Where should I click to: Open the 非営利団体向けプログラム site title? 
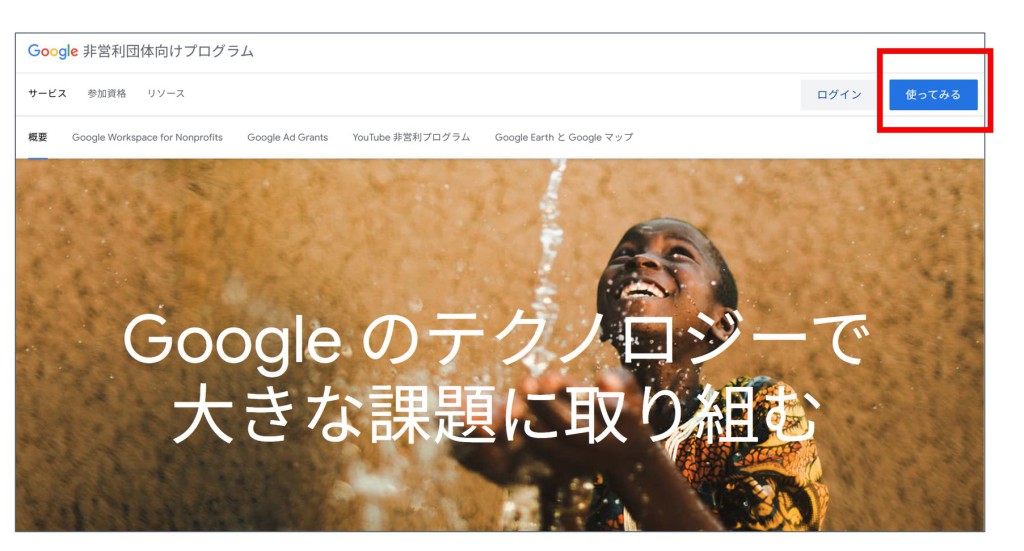pyautogui.click(x=168, y=52)
